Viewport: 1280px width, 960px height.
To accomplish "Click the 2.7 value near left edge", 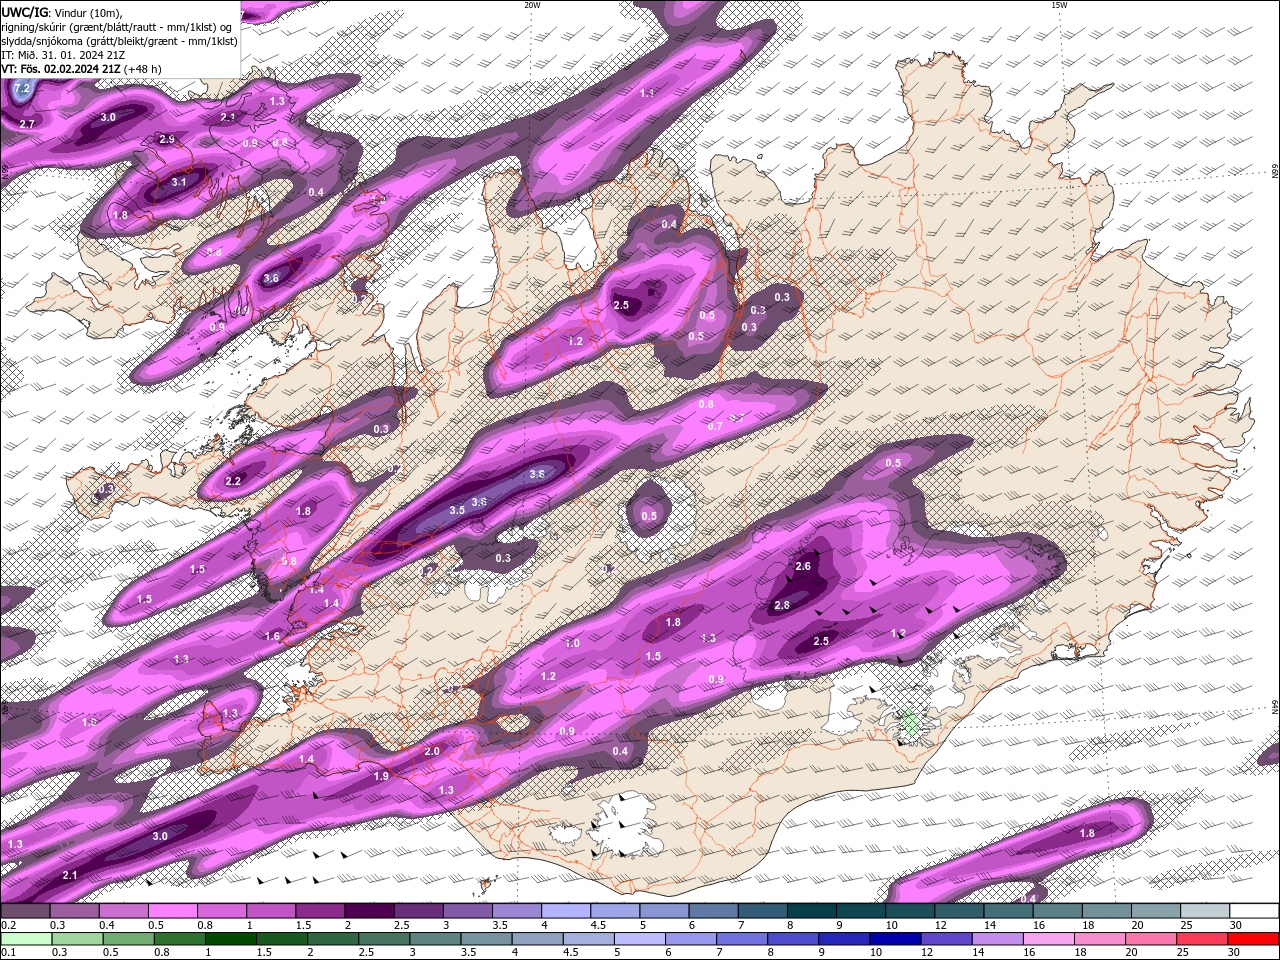I will point(27,123).
